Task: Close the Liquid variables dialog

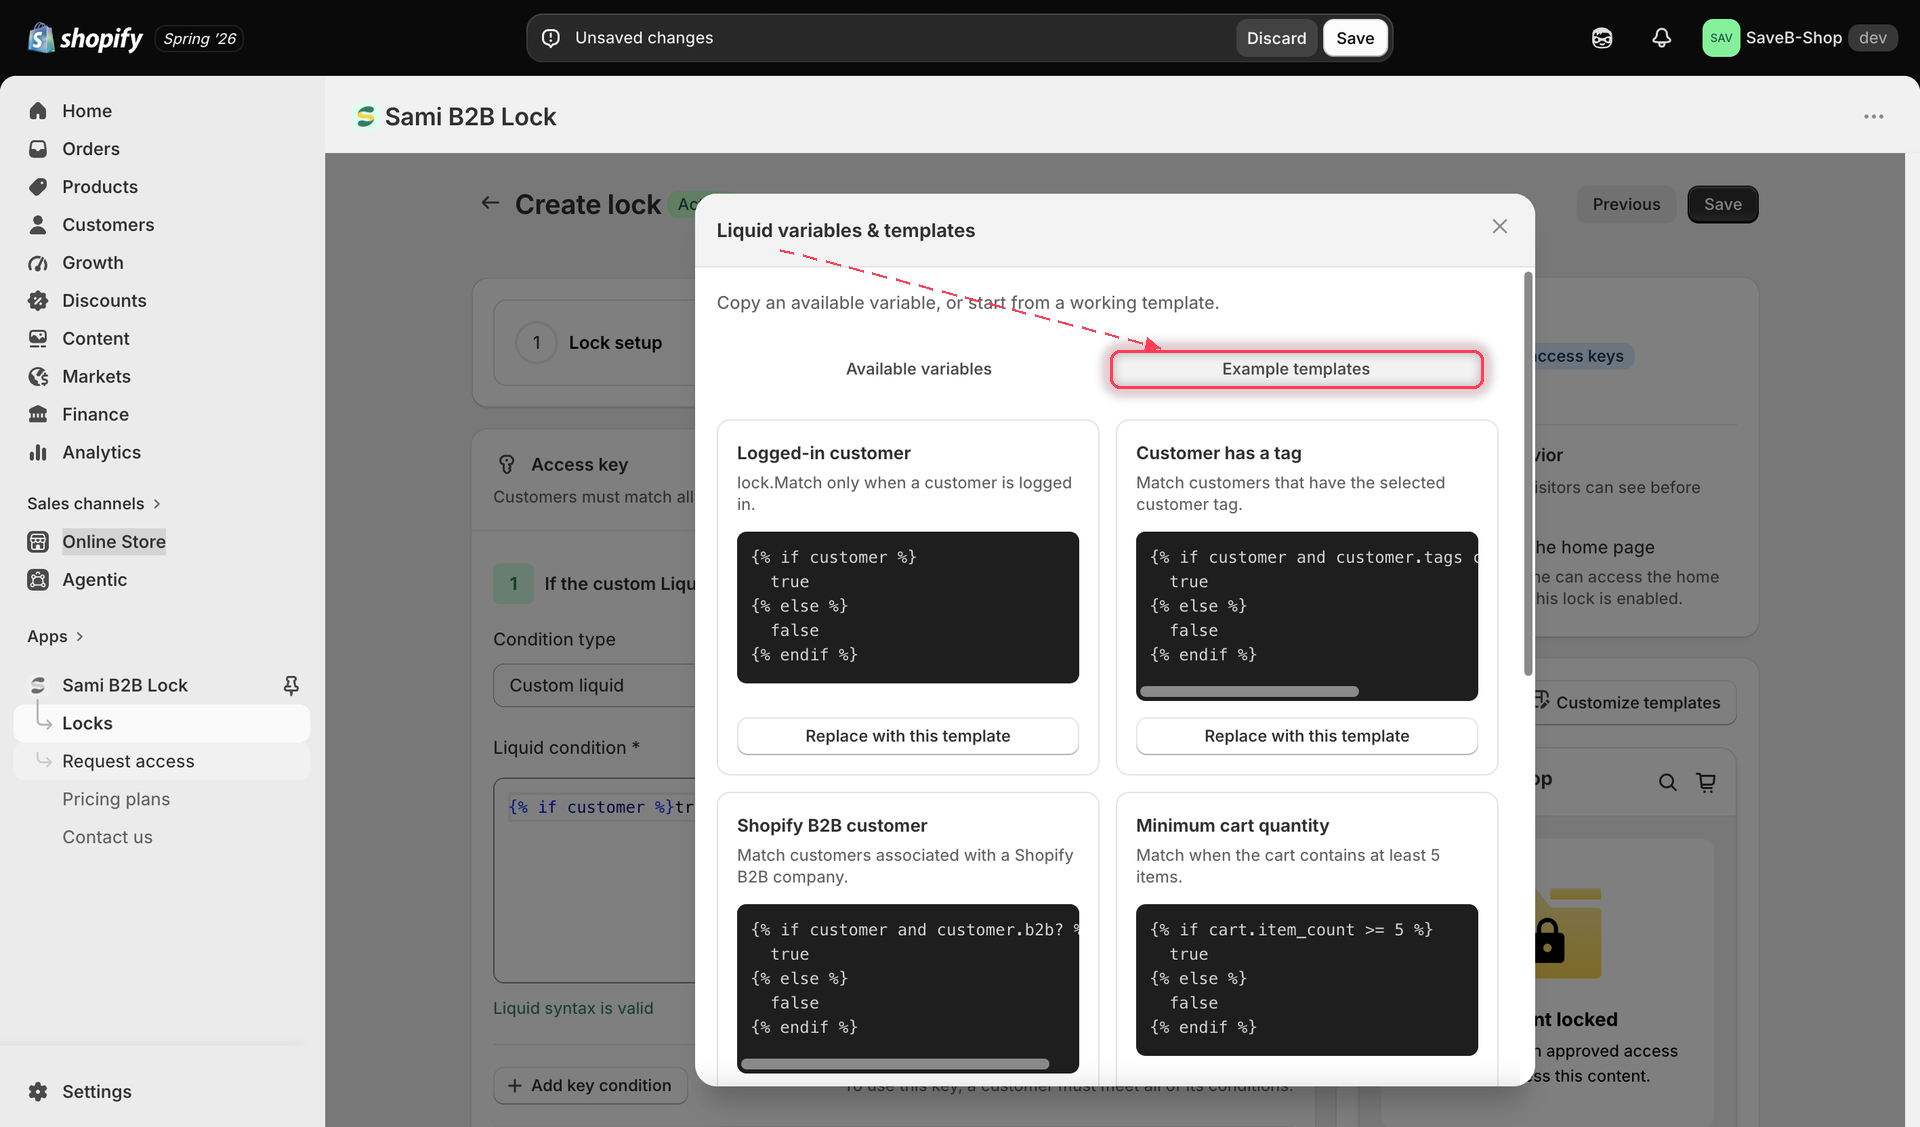Action: pos(1499,227)
